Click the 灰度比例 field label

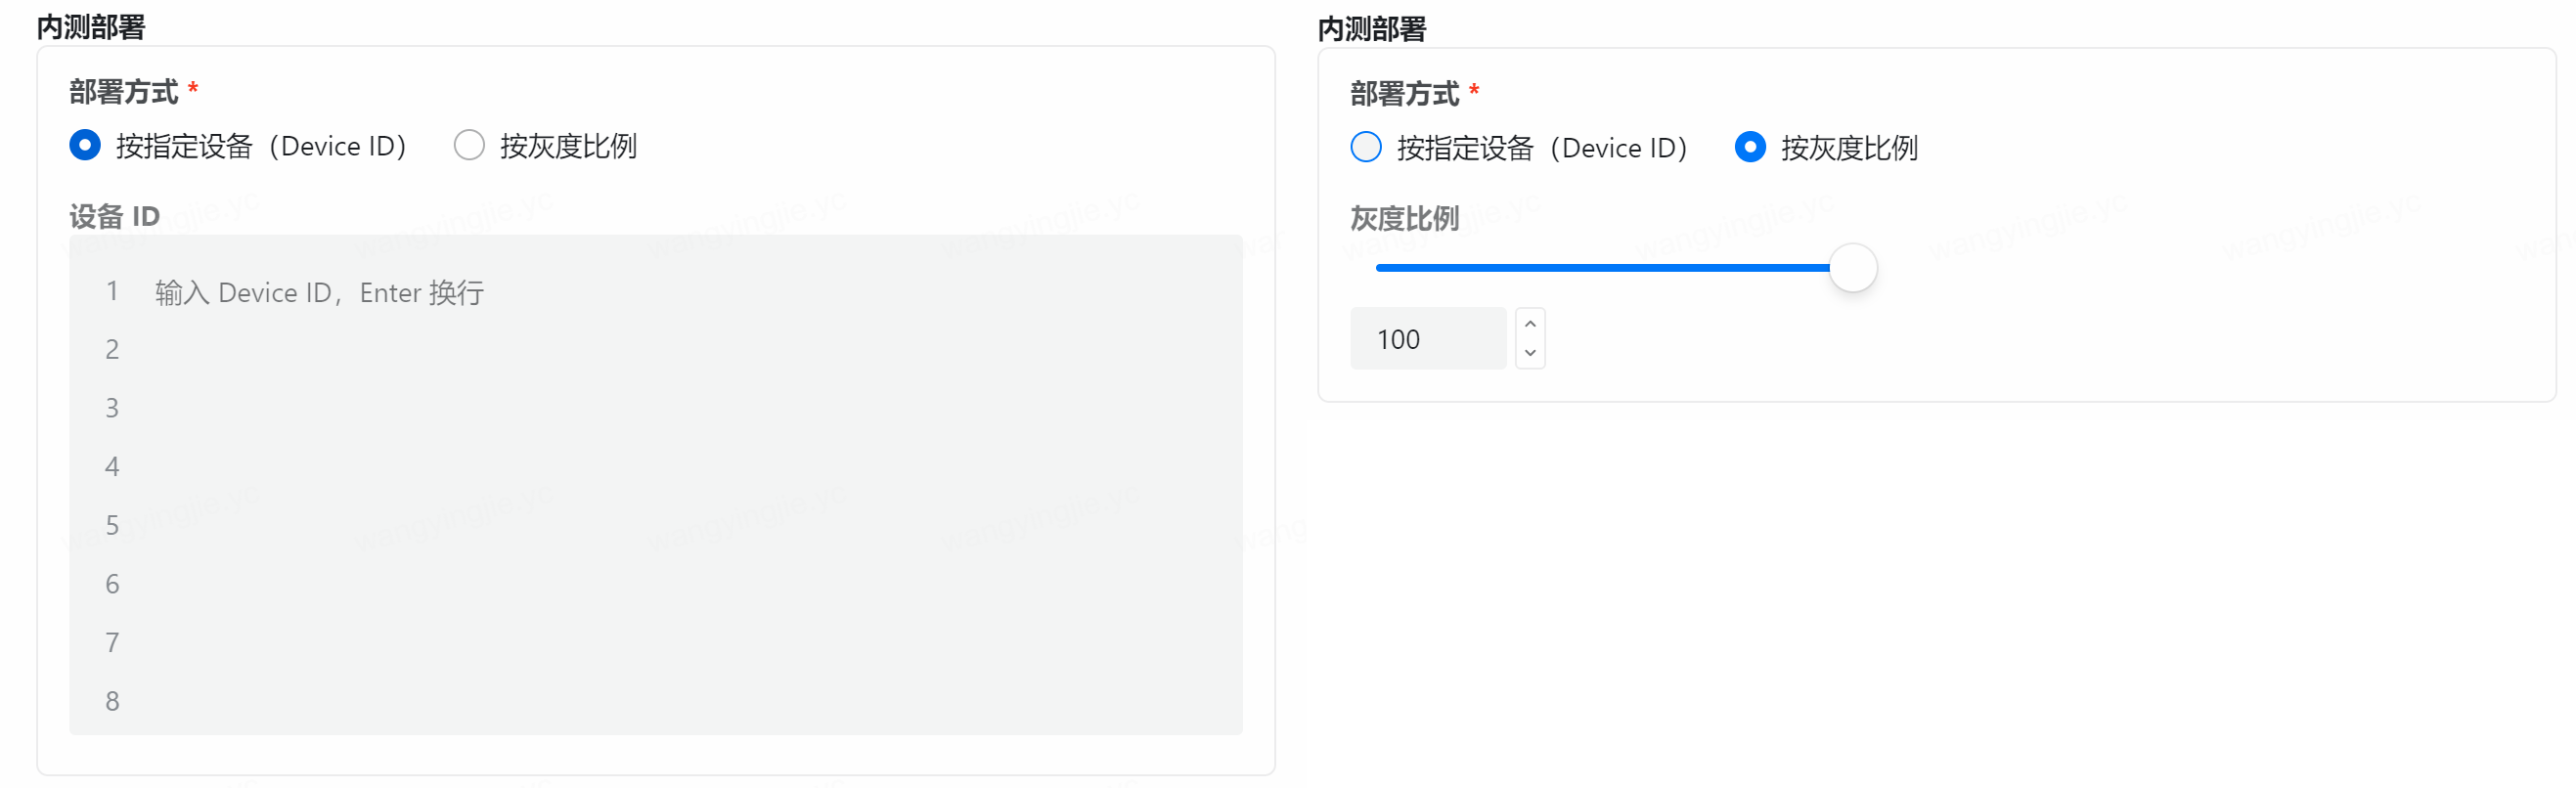pyautogui.click(x=1404, y=218)
